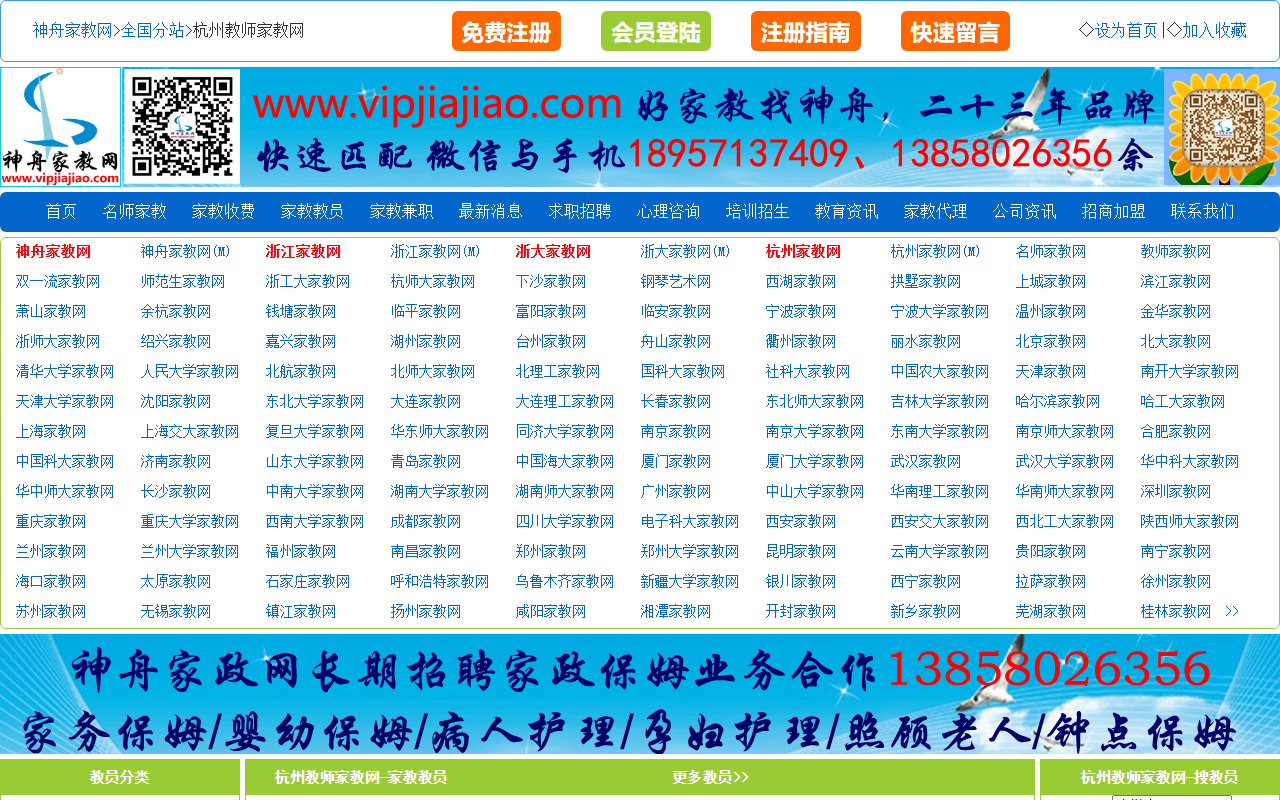This screenshot has width=1280, height=800.
Task: Open 南京家教网 link
Action: point(676,431)
